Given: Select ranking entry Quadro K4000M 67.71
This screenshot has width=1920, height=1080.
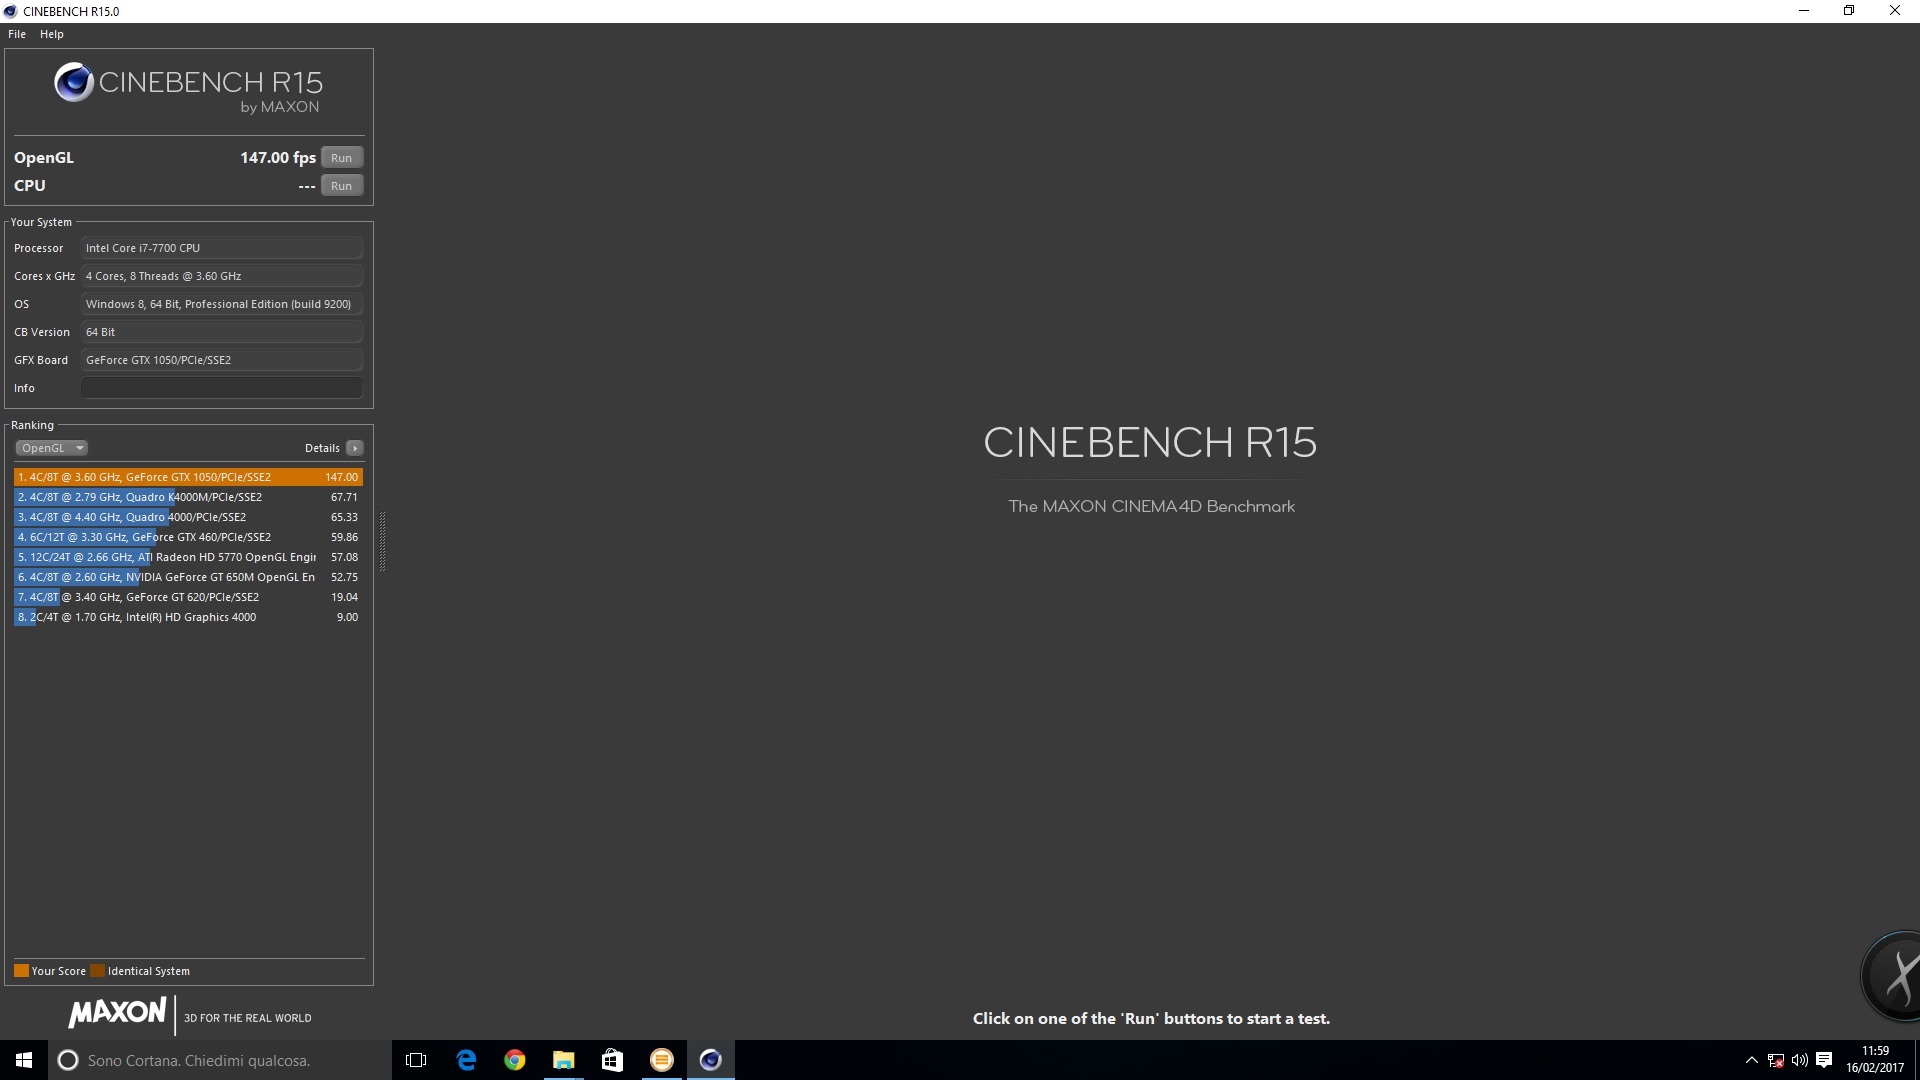Looking at the screenshot, I should point(188,497).
